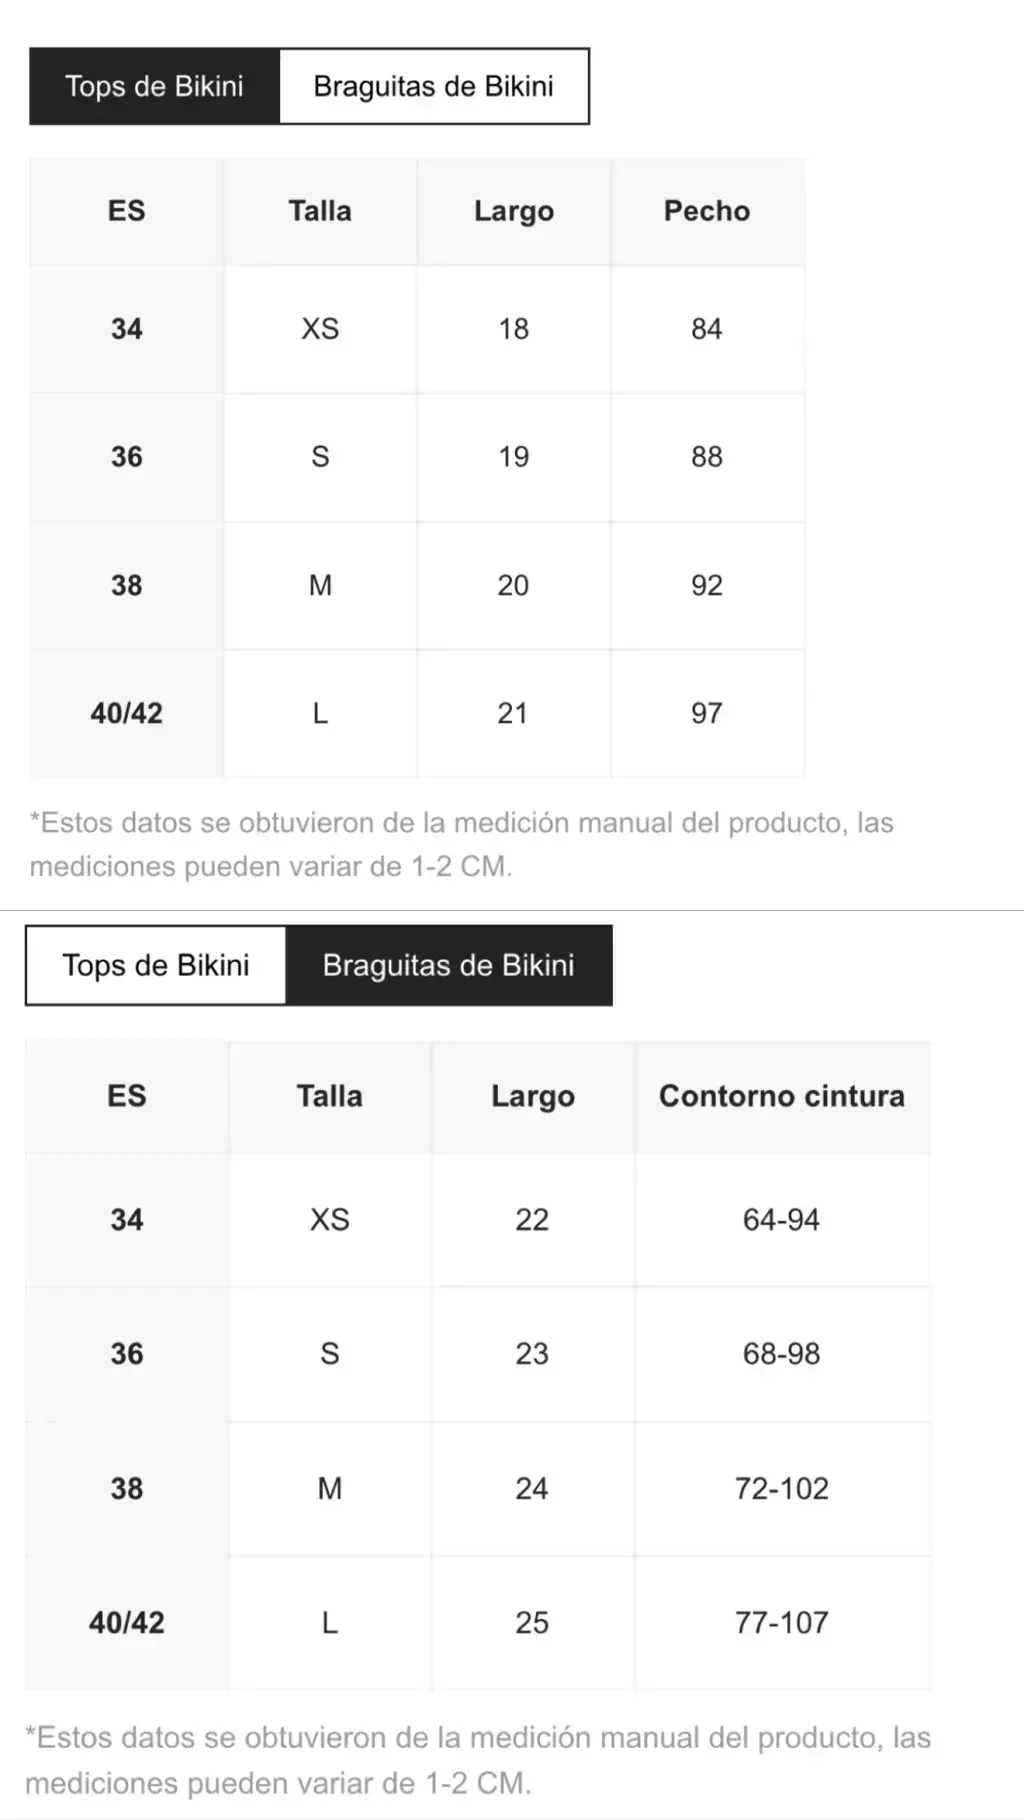Select size L in the tops table
Image resolution: width=1024 pixels, height=1820 pixels.
point(320,713)
